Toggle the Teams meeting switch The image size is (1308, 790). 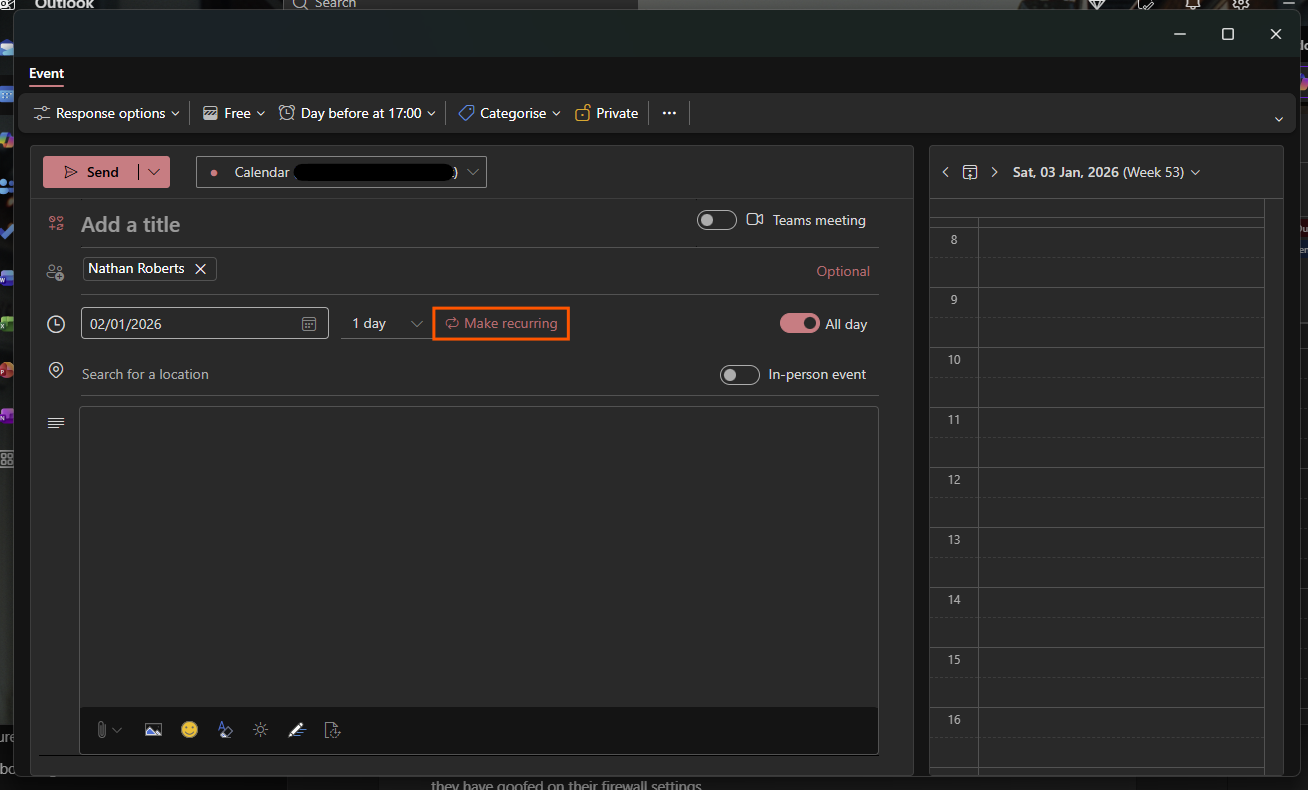click(x=717, y=220)
